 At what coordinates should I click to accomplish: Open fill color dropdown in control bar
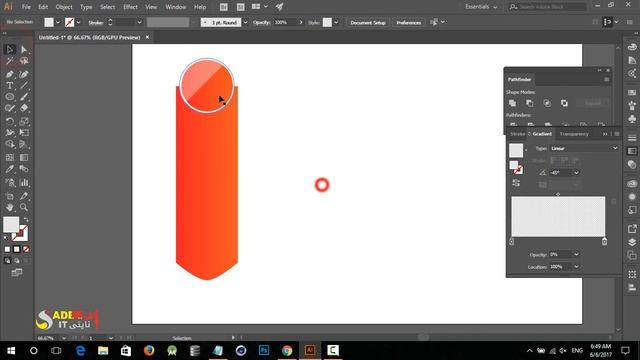(58, 22)
